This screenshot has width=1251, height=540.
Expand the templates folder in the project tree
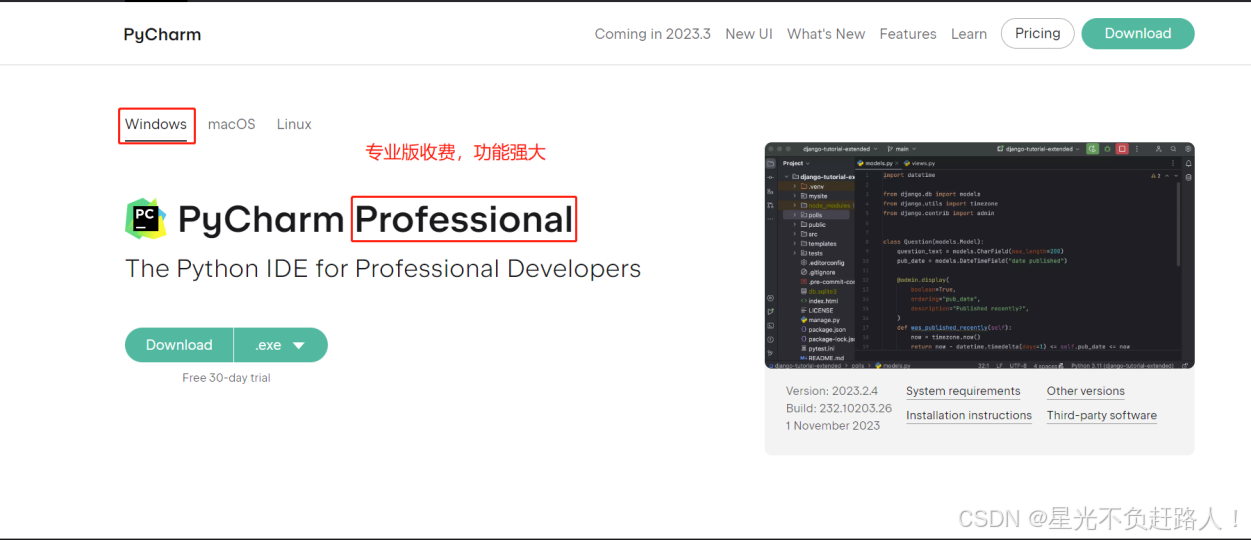click(x=794, y=243)
